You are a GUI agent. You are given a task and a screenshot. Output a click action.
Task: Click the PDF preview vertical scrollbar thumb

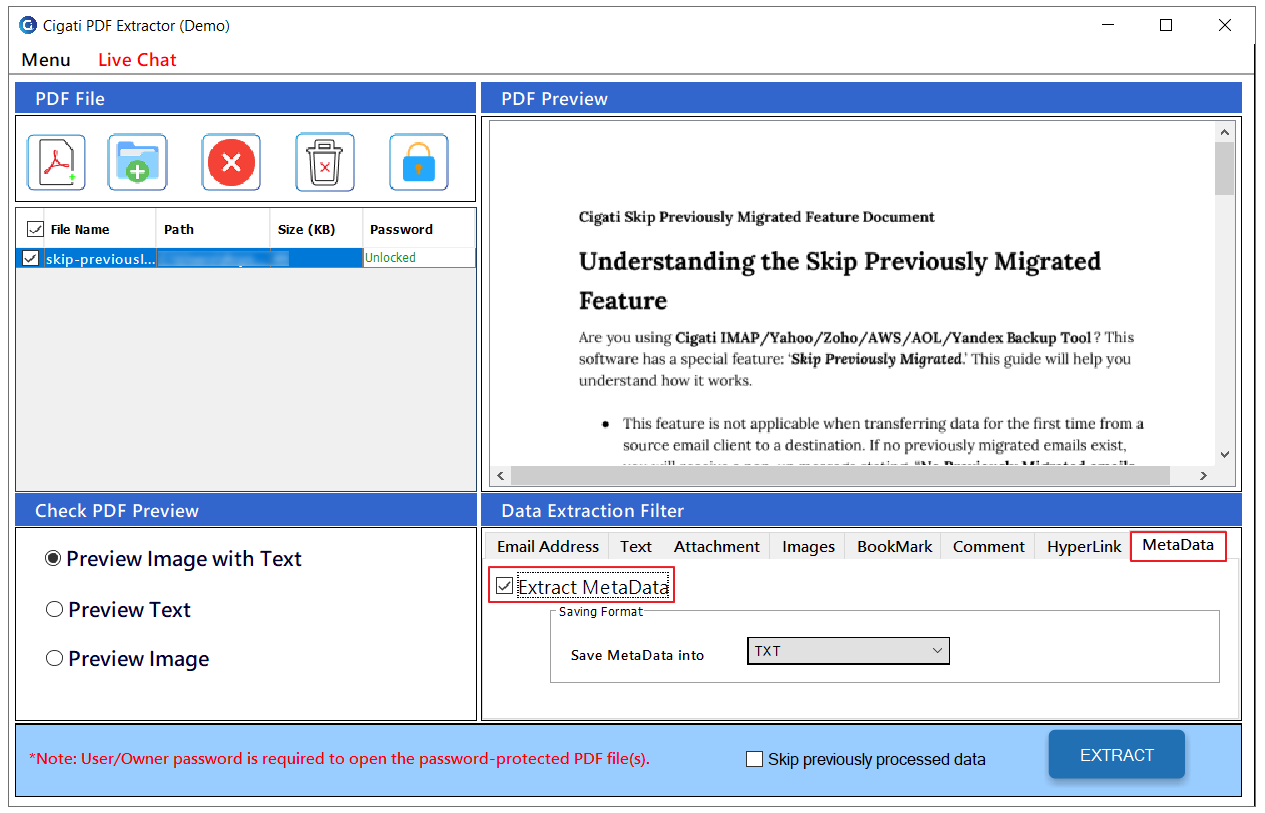click(x=1224, y=168)
